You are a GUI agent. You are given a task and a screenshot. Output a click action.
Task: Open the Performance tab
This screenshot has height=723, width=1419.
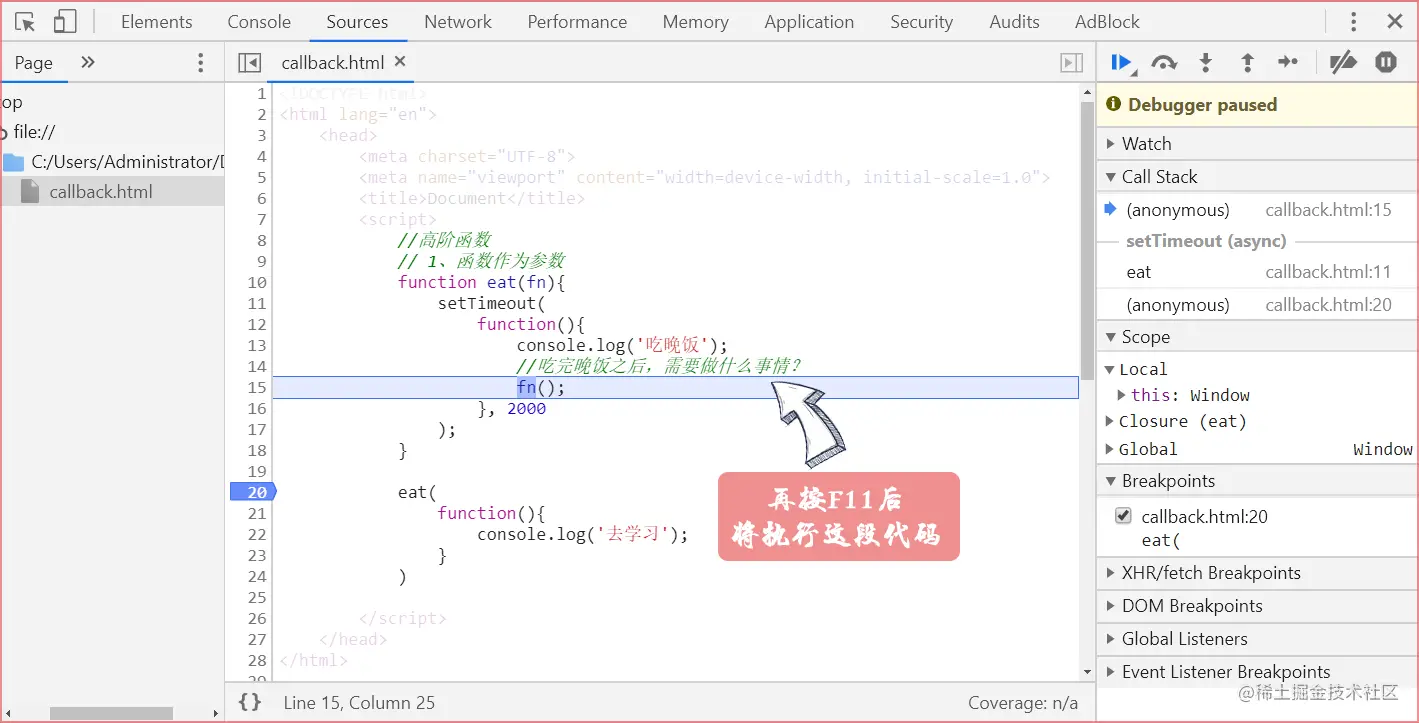pyautogui.click(x=577, y=22)
